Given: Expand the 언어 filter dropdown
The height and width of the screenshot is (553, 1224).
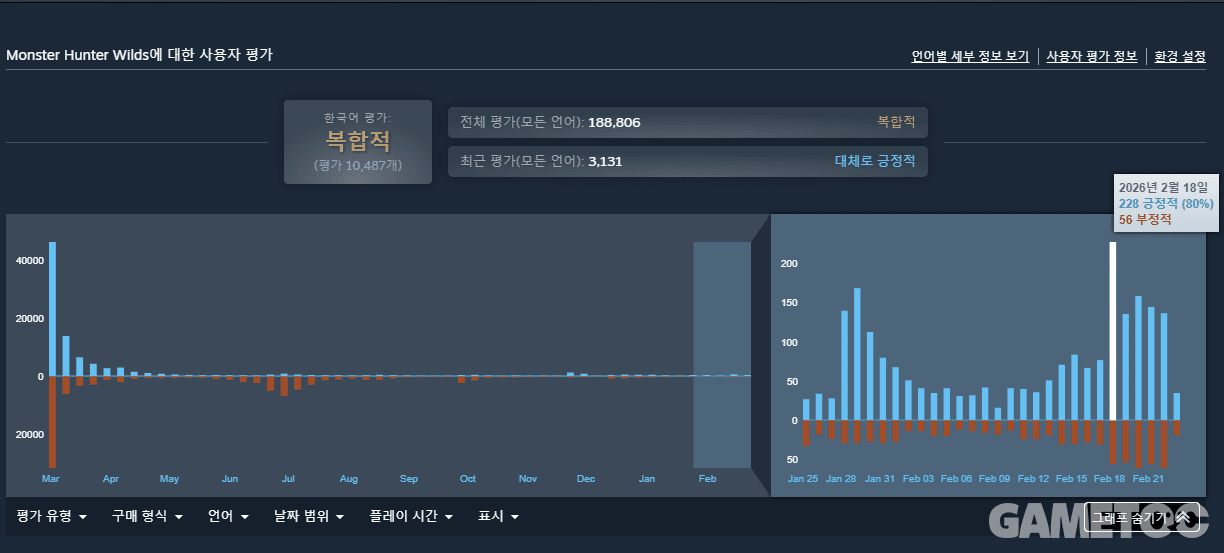Looking at the screenshot, I should point(228,516).
